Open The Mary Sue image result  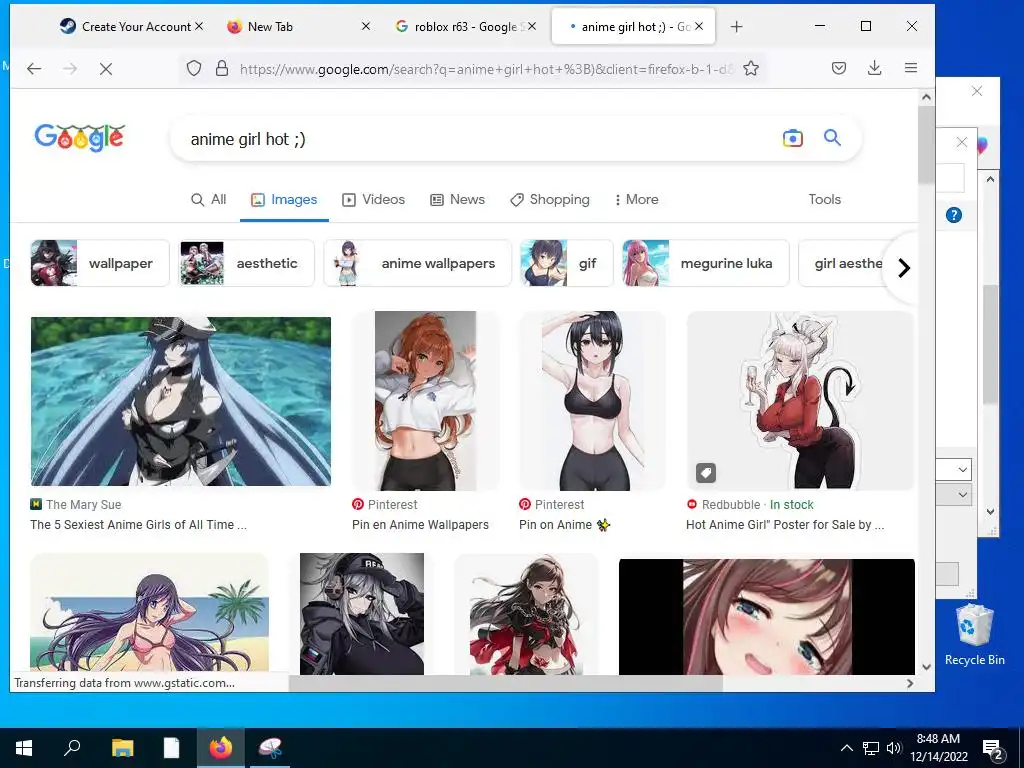181,401
